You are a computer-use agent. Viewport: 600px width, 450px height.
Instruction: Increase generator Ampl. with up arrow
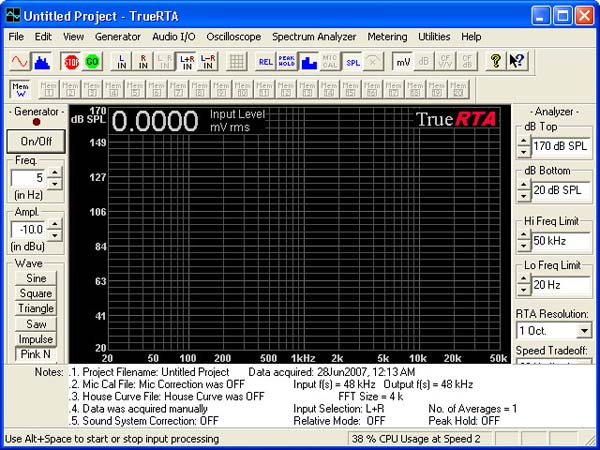tap(55, 224)
